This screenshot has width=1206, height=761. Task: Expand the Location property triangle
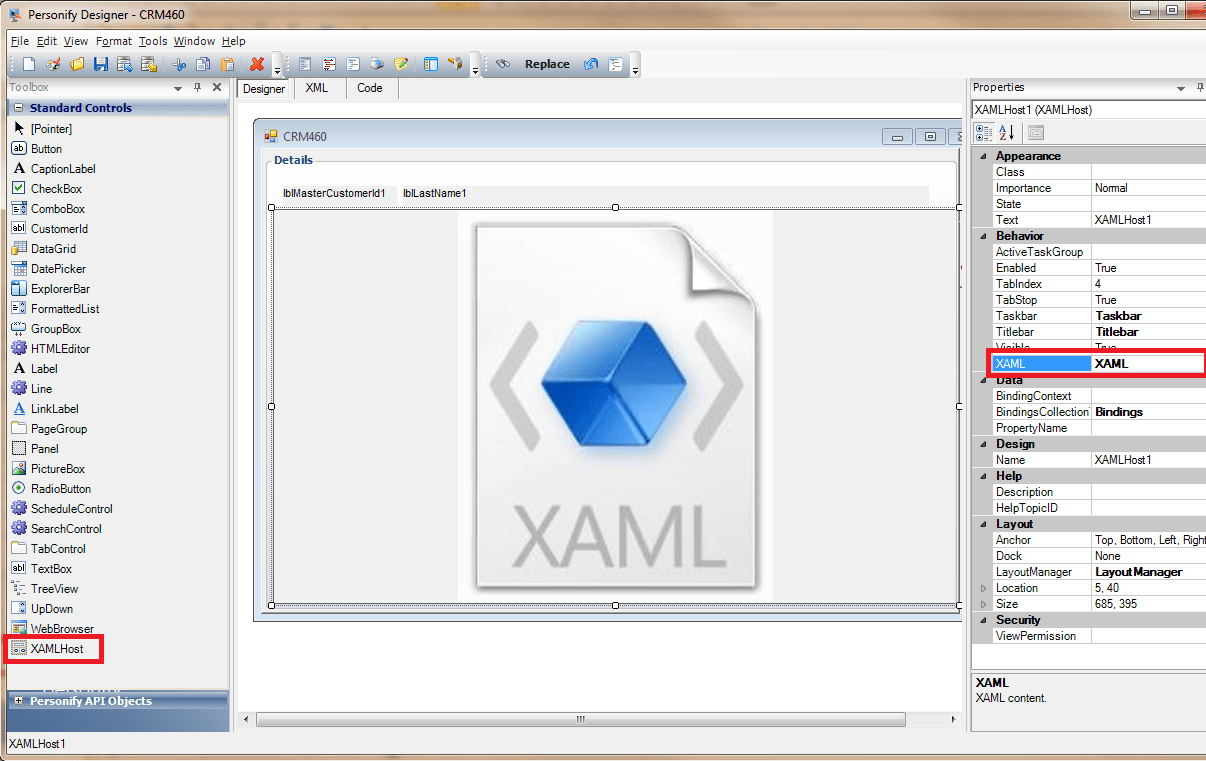click(984, 588)
